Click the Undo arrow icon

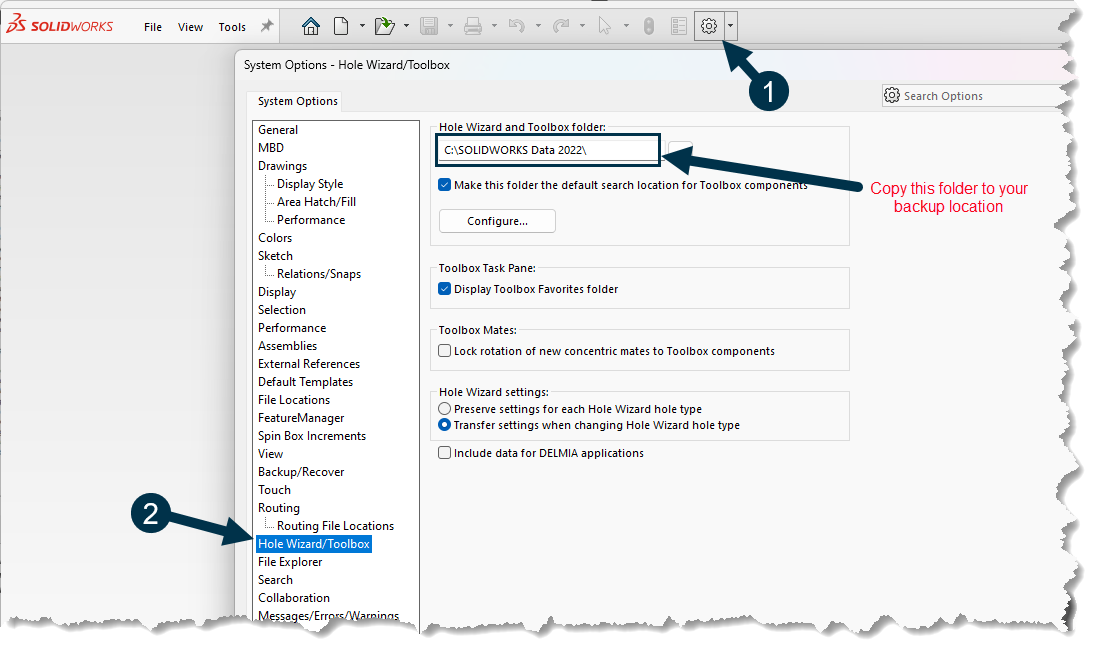point(516,27)
